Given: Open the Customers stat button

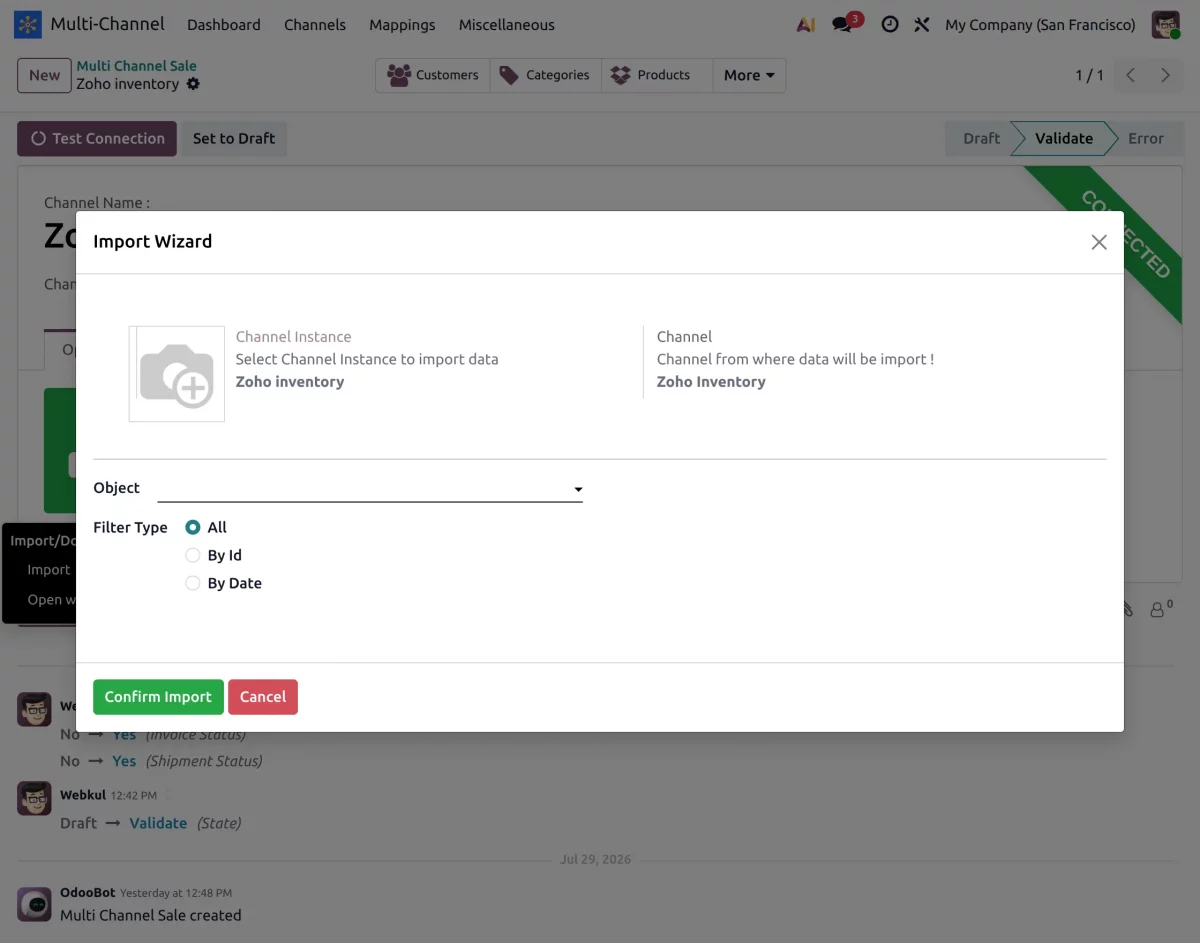Looking at the screenshot, I should [x=433, y=75].
